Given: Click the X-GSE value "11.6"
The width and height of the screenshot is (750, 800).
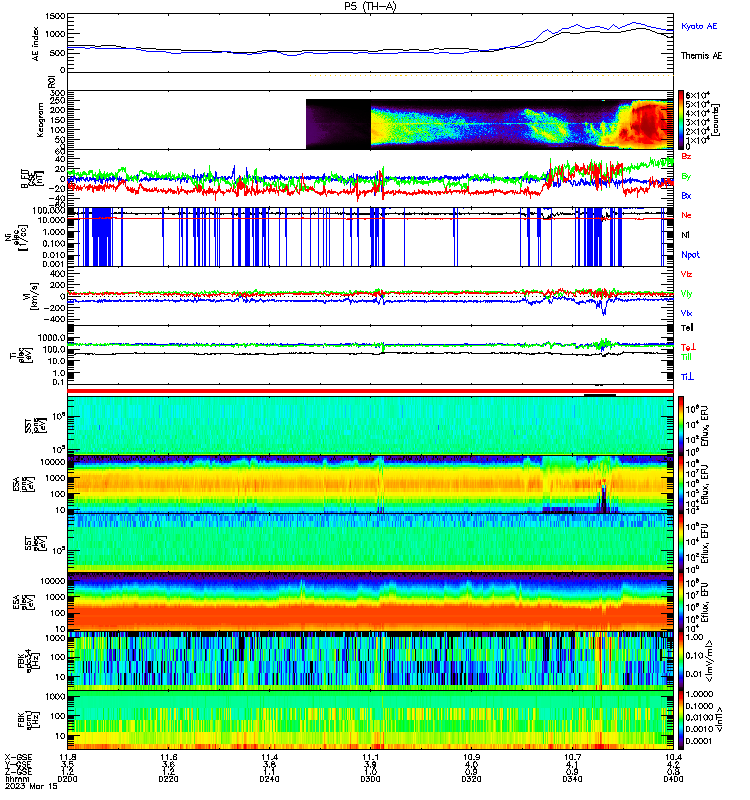Looking at the screenshot, I should click(x=168, y=757).
